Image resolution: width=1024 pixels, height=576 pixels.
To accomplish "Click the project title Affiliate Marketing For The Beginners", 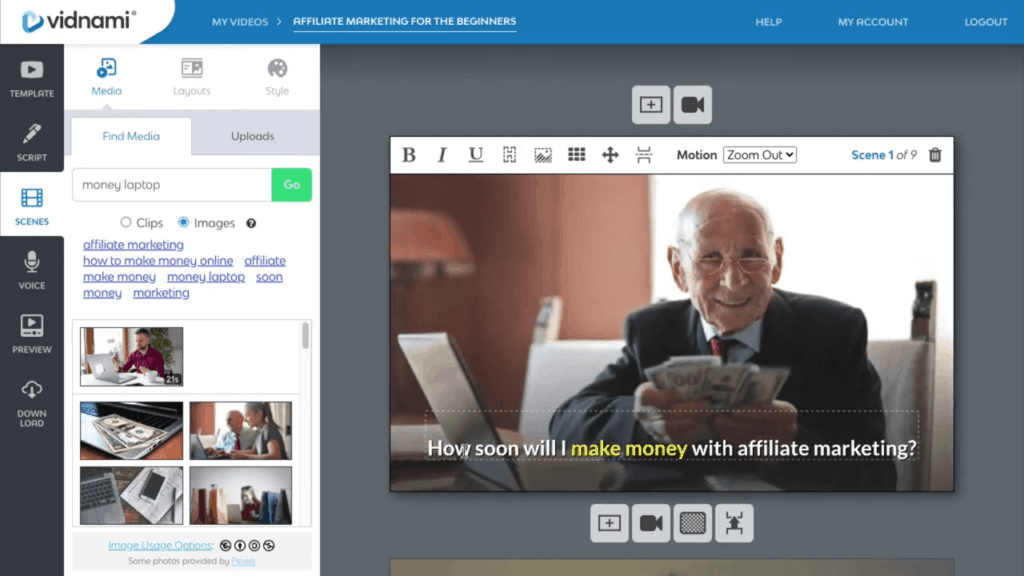I will point(404,22).
